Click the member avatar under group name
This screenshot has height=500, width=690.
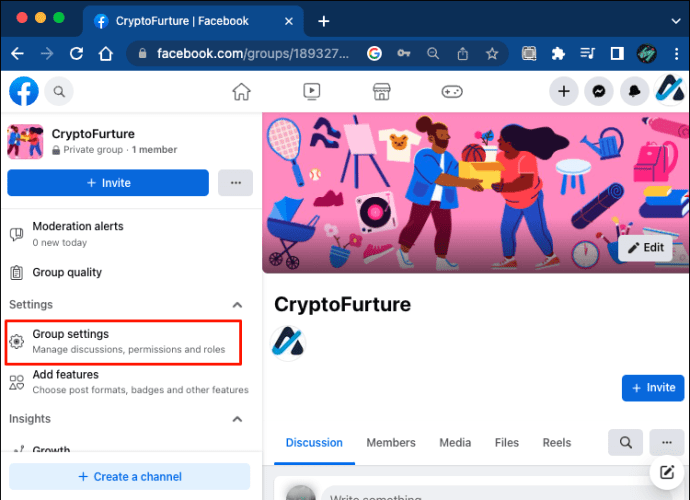coord(288,343)
